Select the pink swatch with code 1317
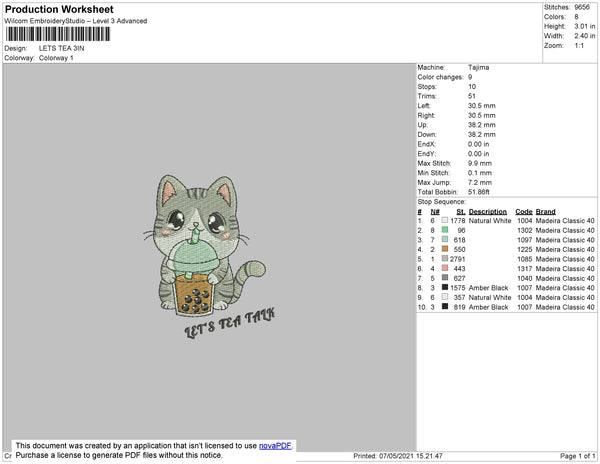The width and height of the screenshot is (600, 464). coord(445,268)
